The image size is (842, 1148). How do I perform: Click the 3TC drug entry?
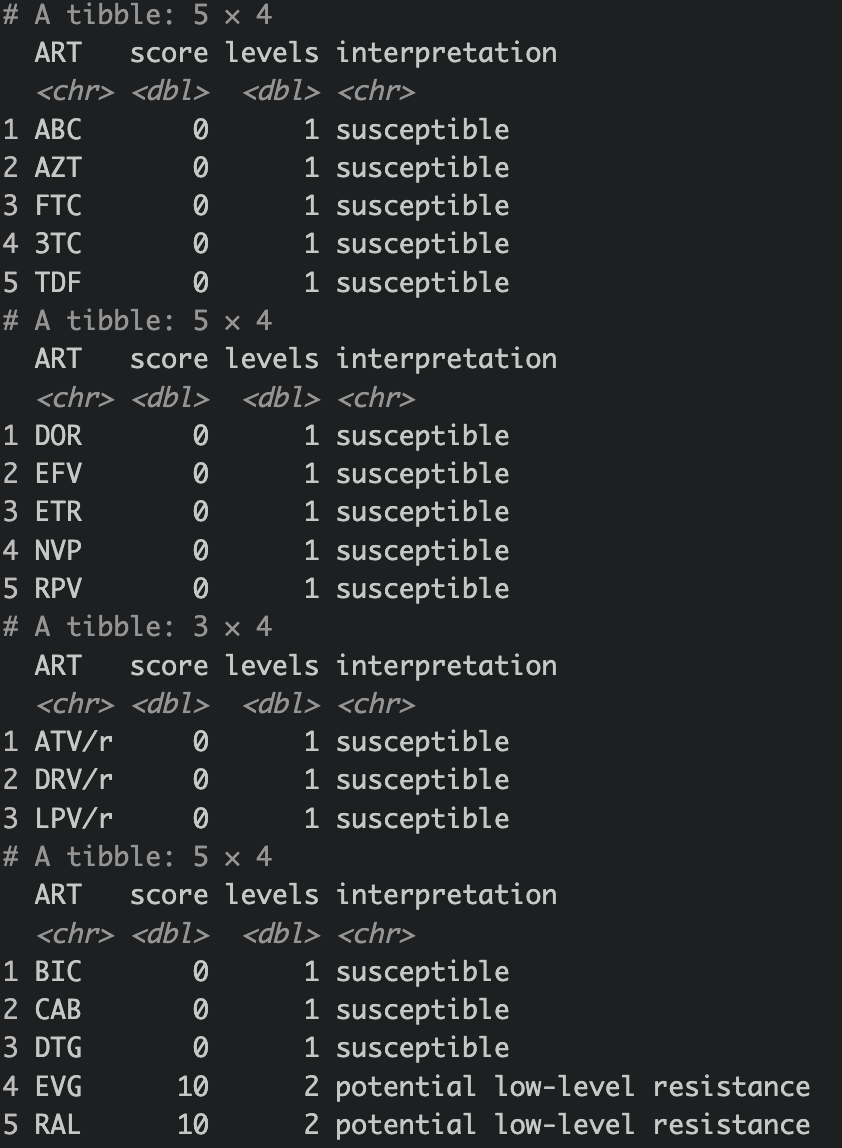[x=58, y=244]
